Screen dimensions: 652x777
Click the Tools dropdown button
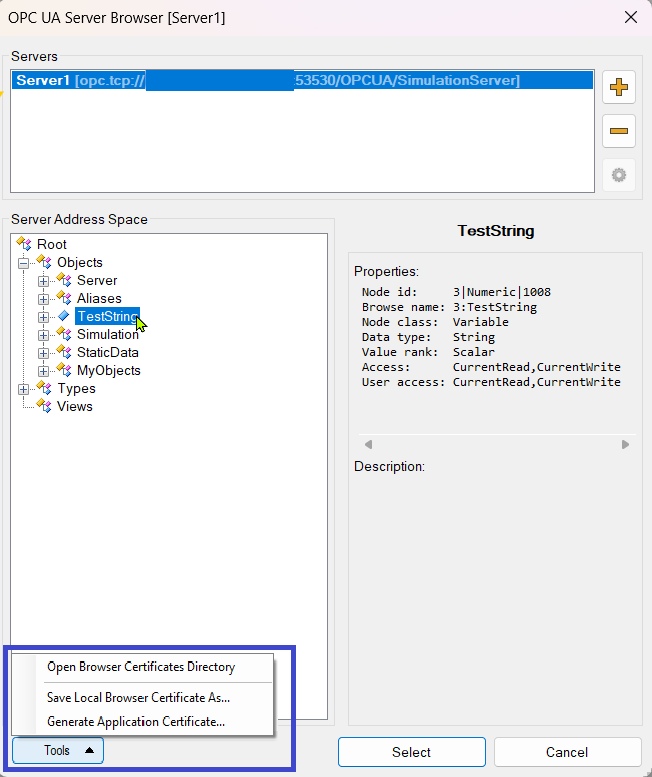58,750
